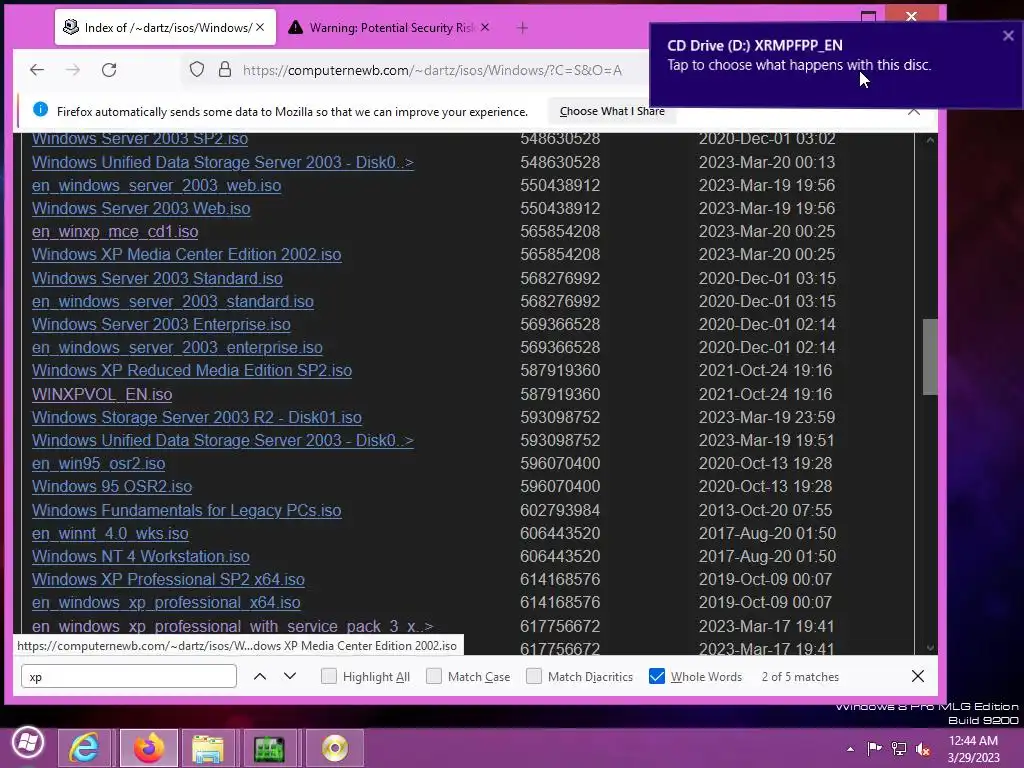Image resolution: width=1024 pixels, height=768 pixels.
Task: Open Windows XP Reduced Media Edition SP2.iso
Action: tap(192, 370)
